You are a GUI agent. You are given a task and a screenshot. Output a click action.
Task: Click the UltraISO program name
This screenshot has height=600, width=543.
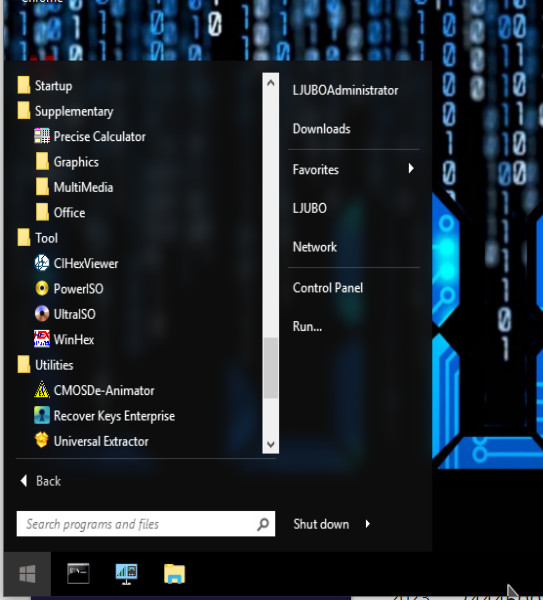pyautogui.click(x=75, y=314)
